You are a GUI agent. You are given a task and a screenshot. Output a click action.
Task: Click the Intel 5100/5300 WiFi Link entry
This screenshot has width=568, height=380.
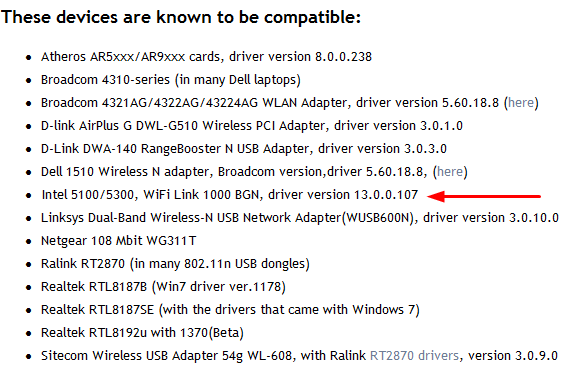pyautogui.click(x=230, y=195)
